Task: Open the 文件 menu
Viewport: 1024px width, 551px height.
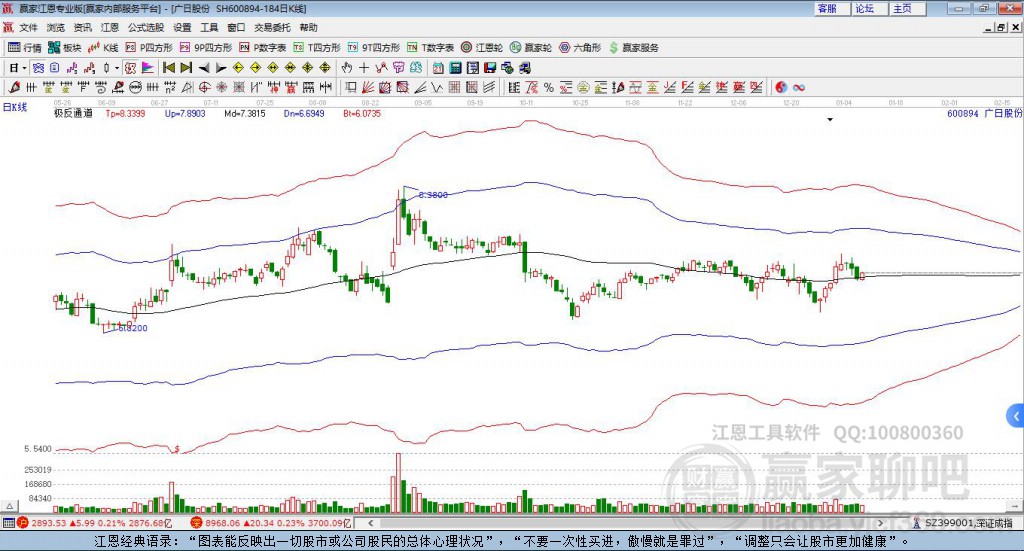Action: [28, 27]
